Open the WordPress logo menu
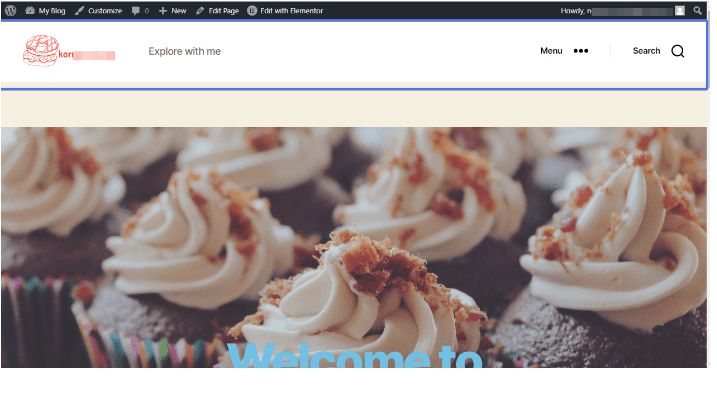 pyautogui.click(x=11, y=11)
